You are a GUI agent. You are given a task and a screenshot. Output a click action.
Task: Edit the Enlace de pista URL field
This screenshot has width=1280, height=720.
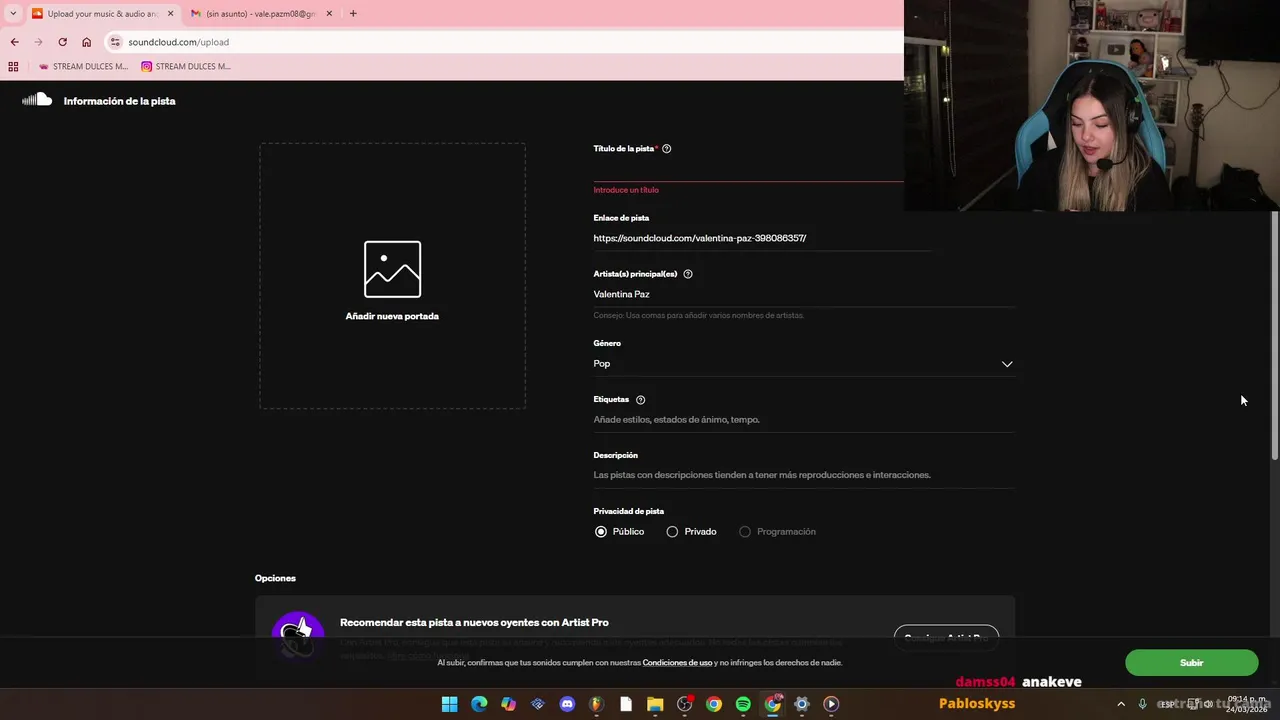click(762, 238)
